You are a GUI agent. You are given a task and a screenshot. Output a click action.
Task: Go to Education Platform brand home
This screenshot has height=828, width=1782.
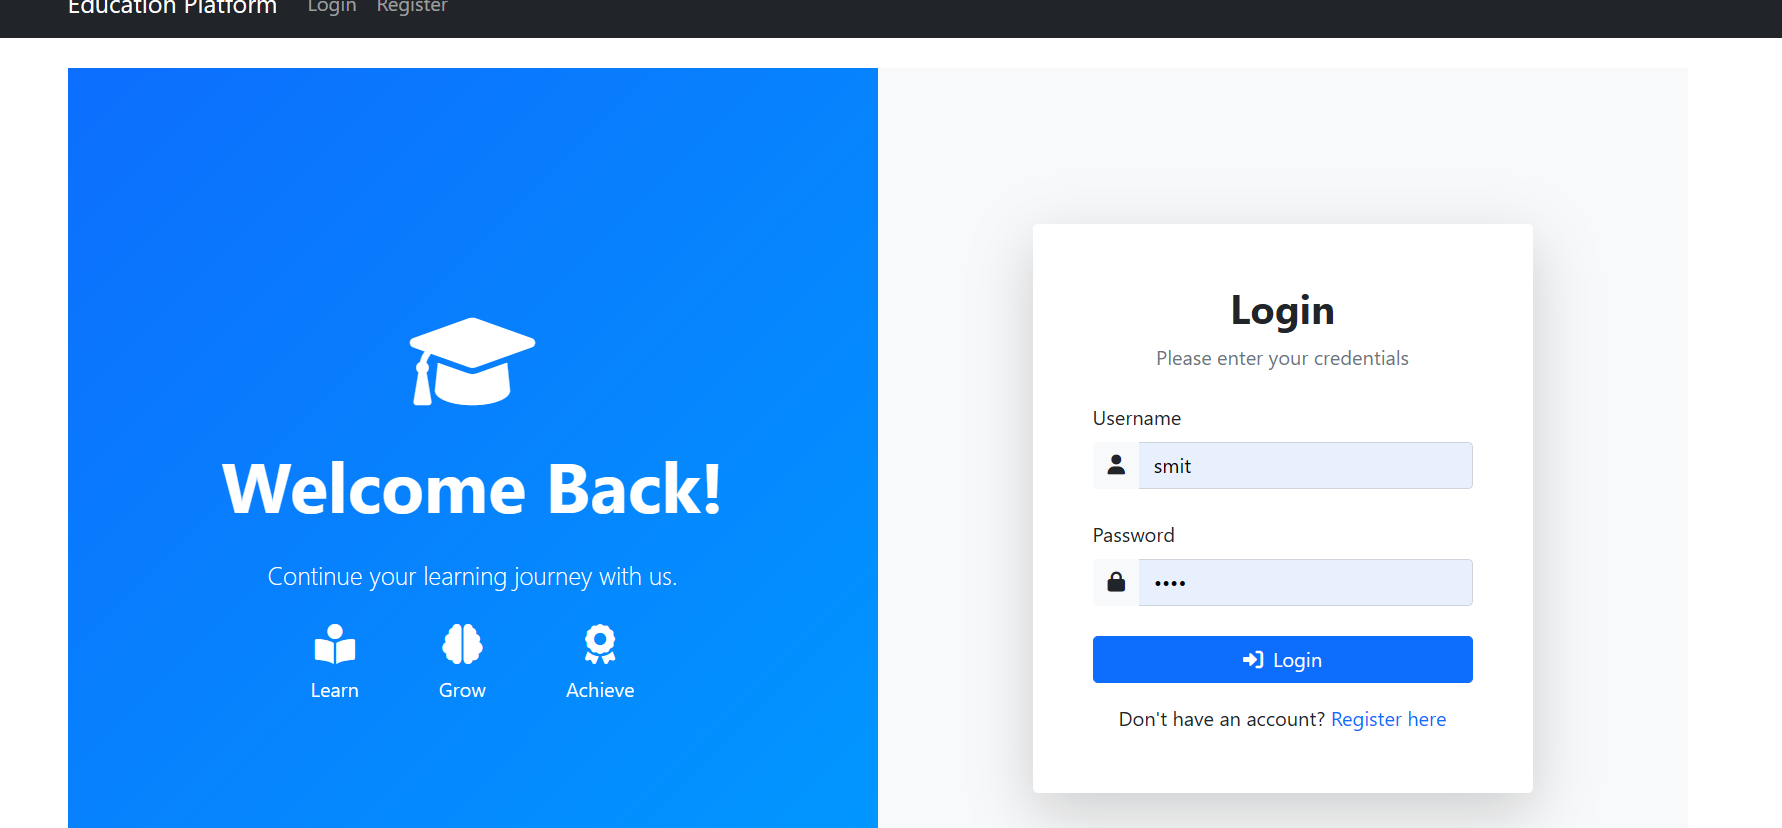172,7
